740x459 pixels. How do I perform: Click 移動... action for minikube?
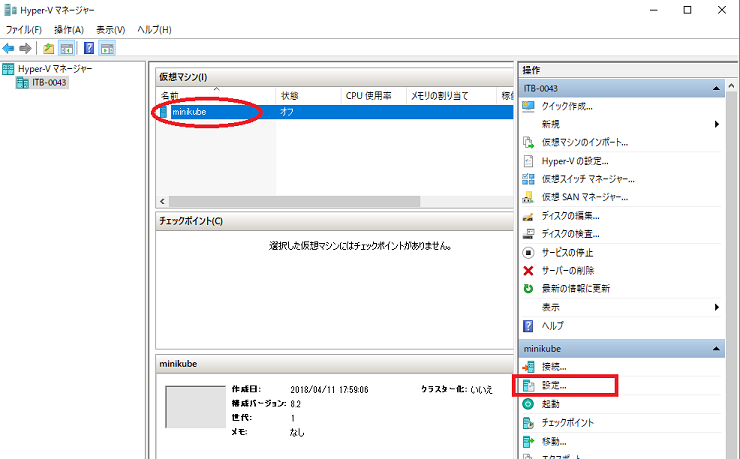coord(554,442)
